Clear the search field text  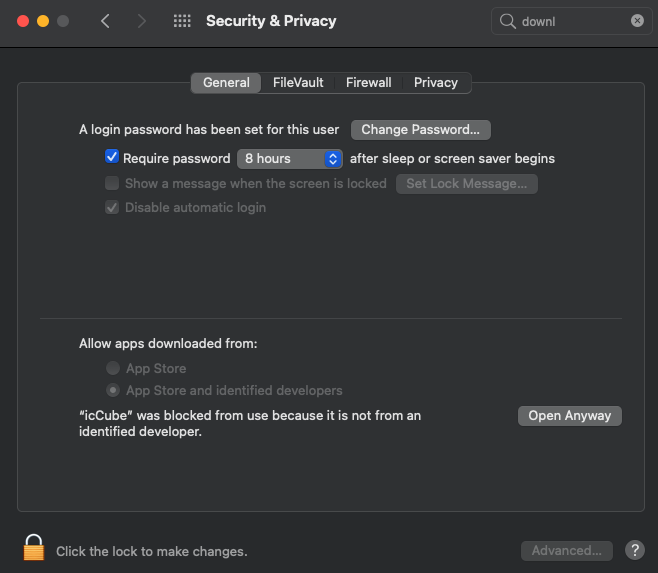tap(637, 21)
